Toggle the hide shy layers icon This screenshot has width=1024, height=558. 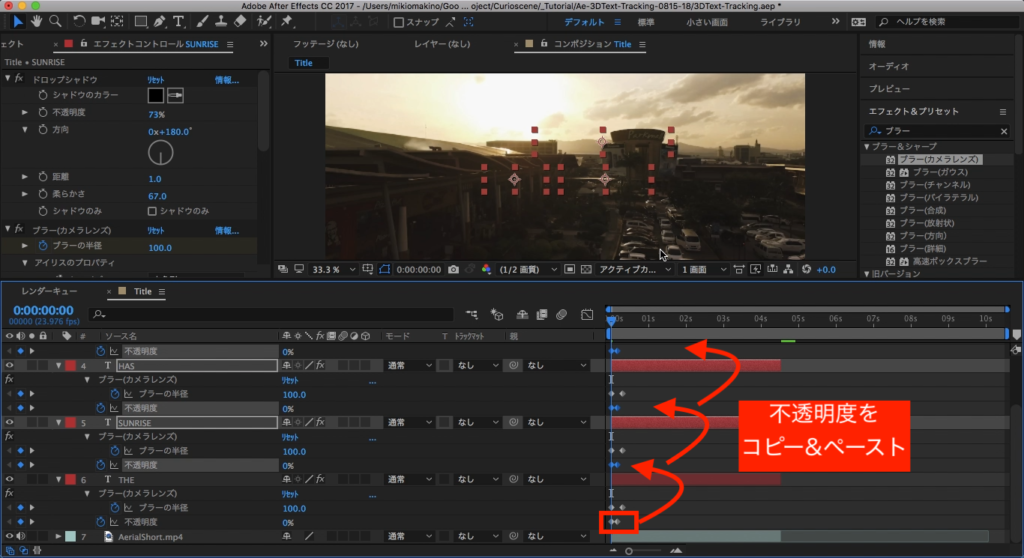tap(522, 315)
